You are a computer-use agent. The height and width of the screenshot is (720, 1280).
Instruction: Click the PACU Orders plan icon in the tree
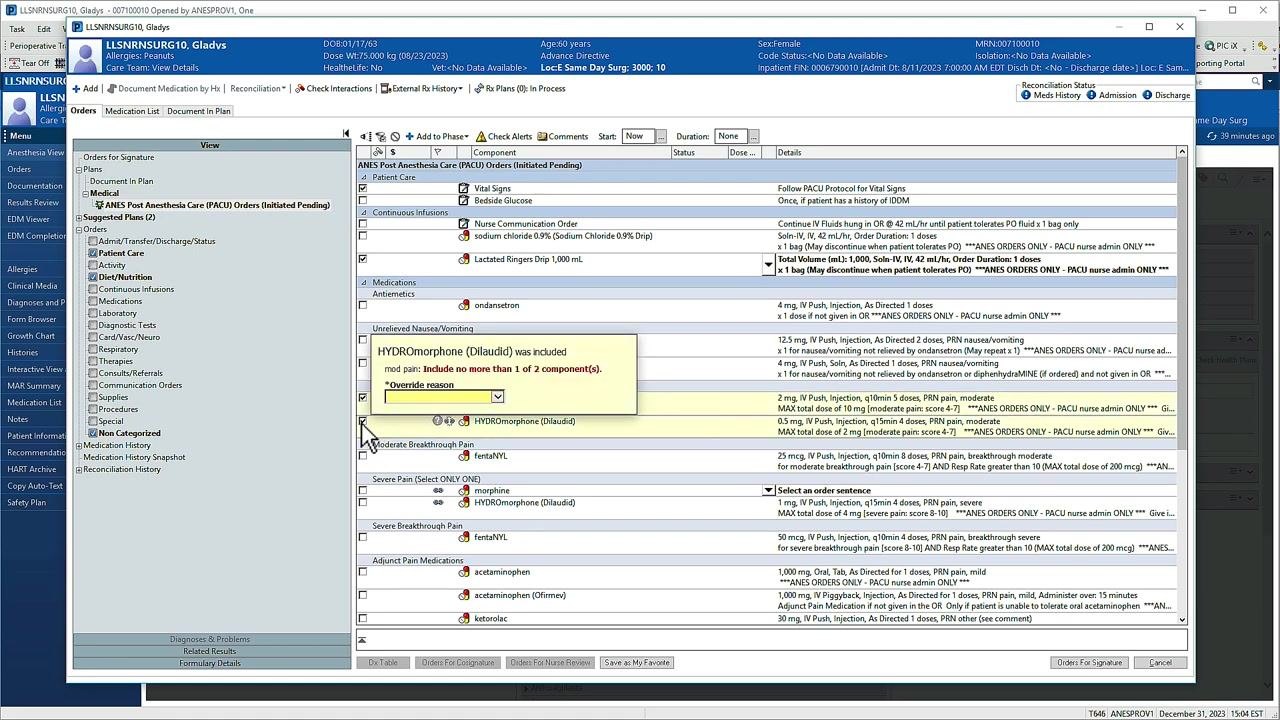point(100,205)
